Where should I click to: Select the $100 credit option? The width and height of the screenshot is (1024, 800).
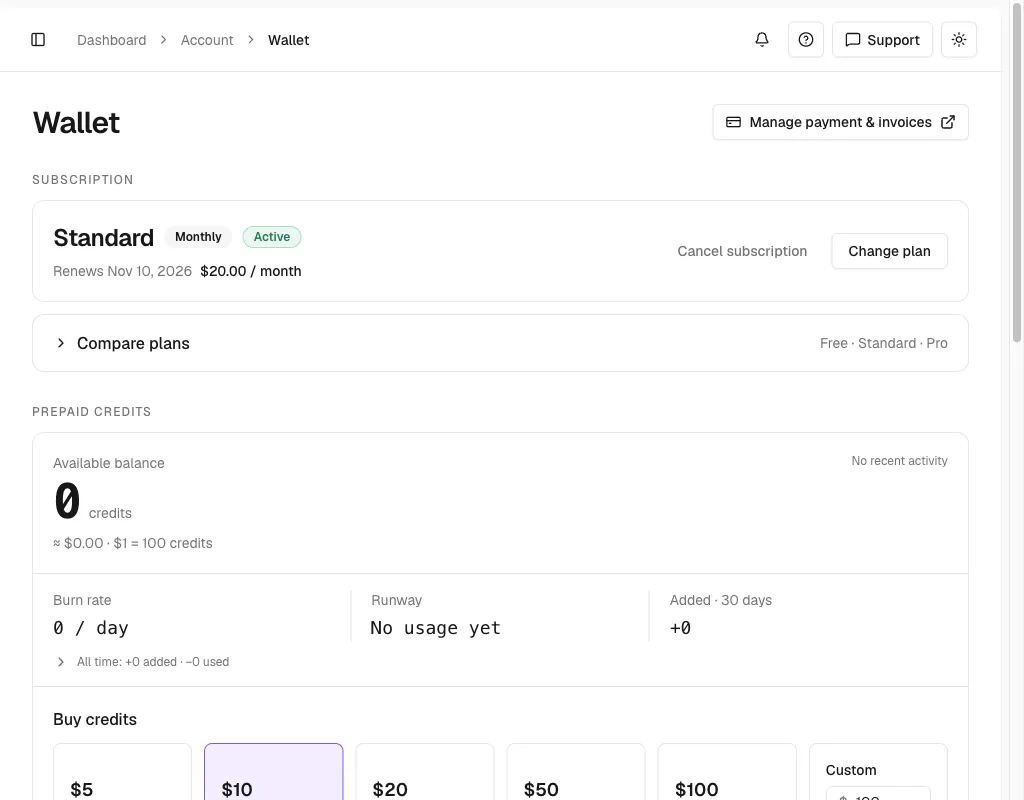[x=727, y=772]
